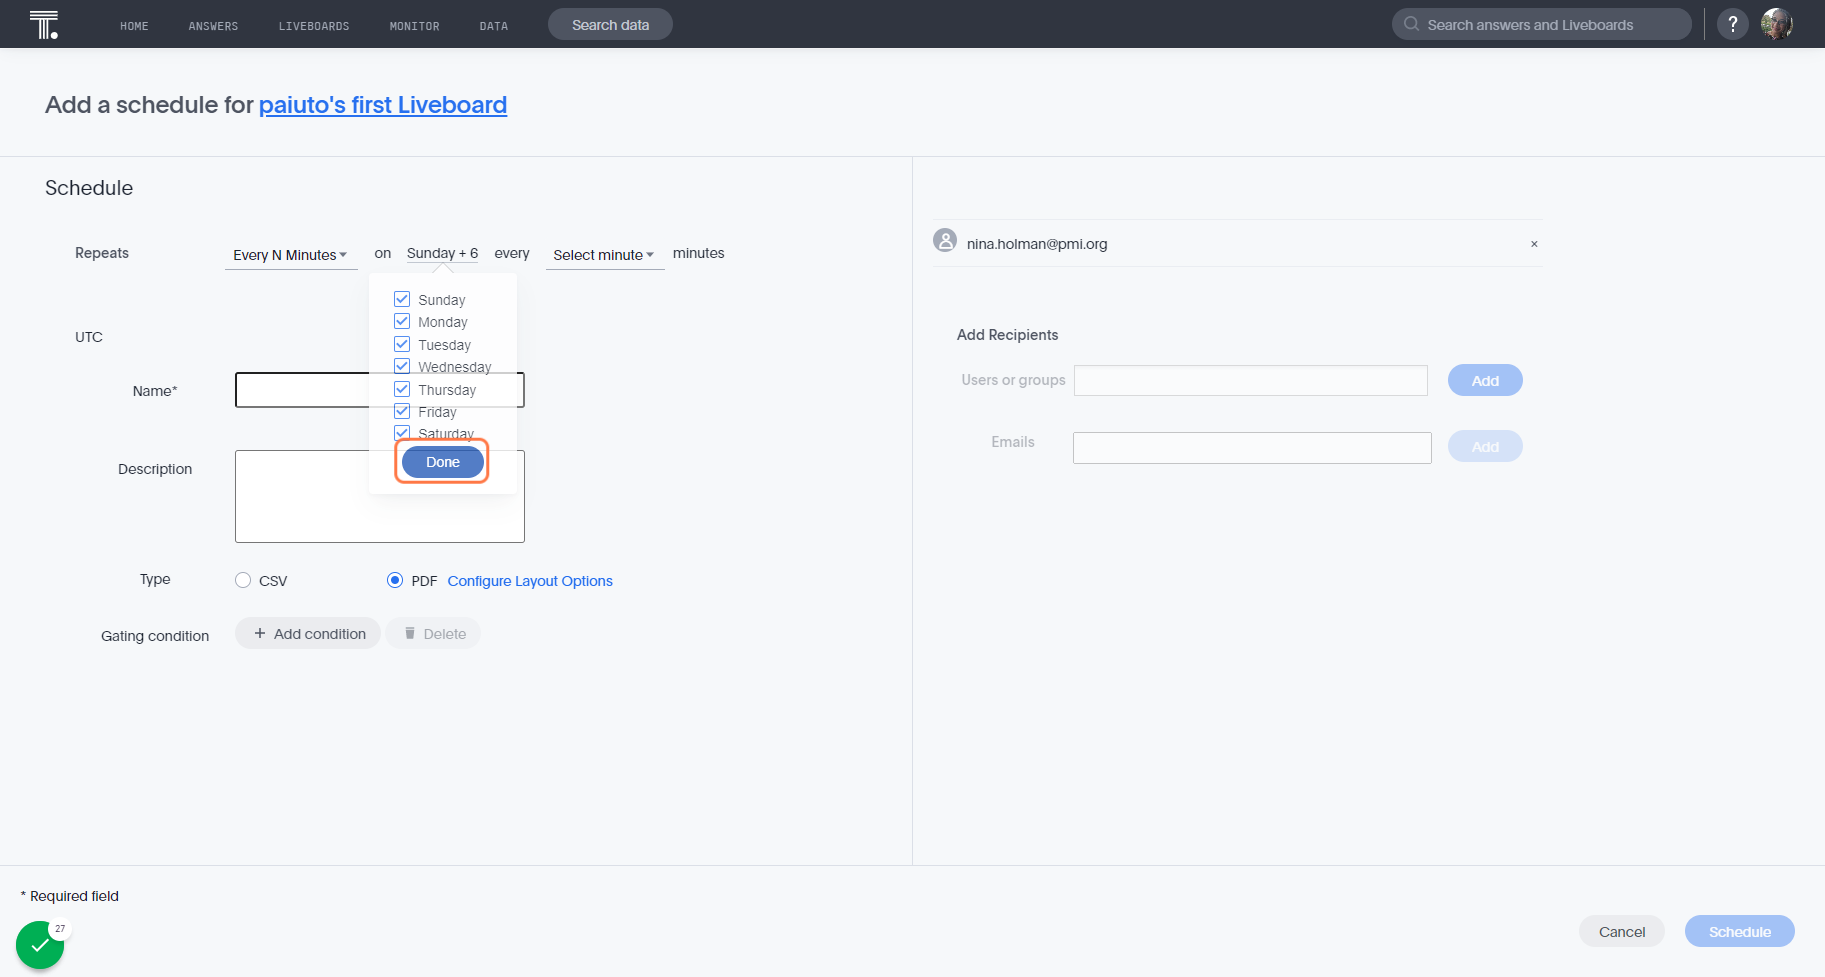The width and height of the screenshot is (1825, 977).
Task: Click Add condition button
Action: point(308,633)
